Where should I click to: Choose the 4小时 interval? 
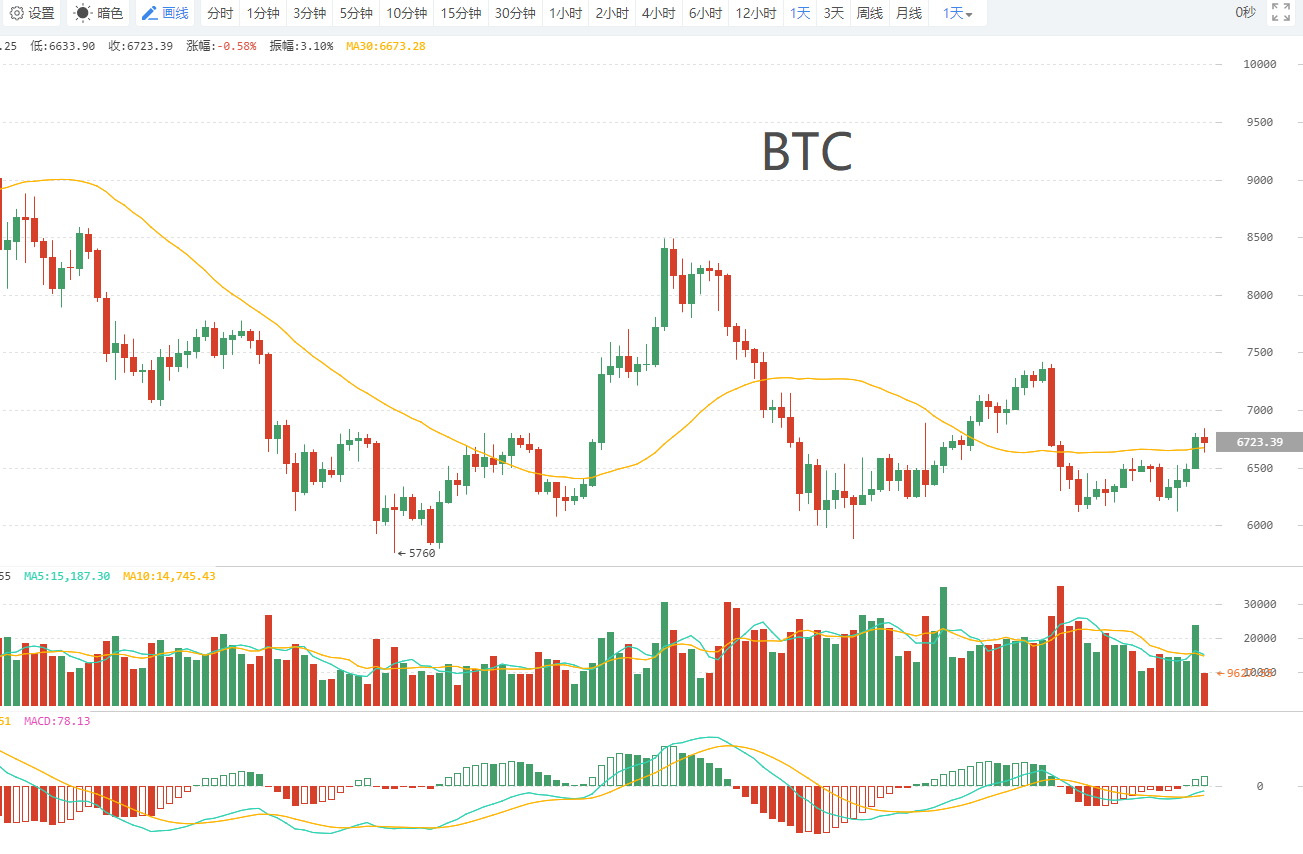[x=658, y=14]
